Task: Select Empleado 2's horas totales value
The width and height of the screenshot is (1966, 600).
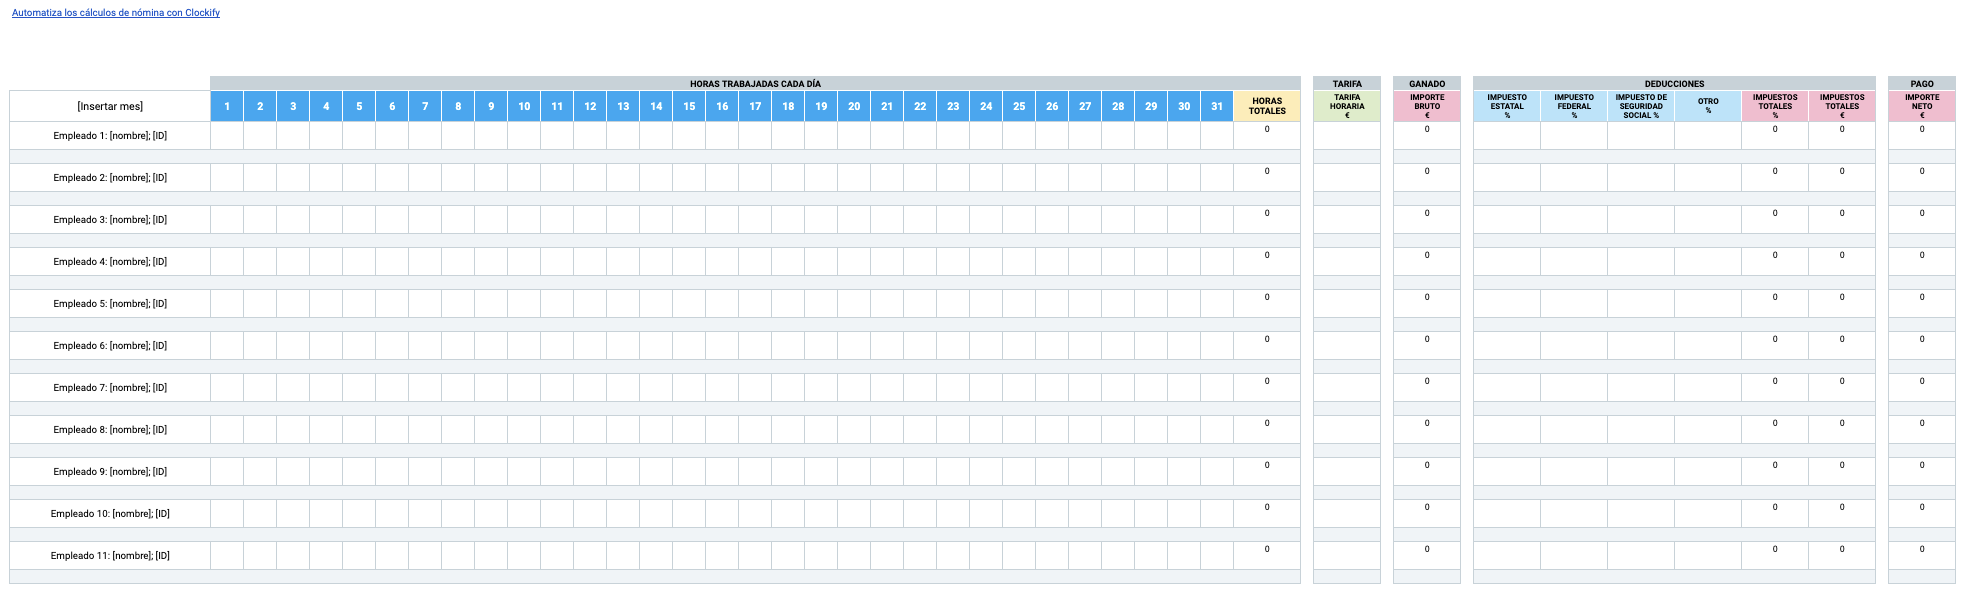Action: (x=1267, y=178)
